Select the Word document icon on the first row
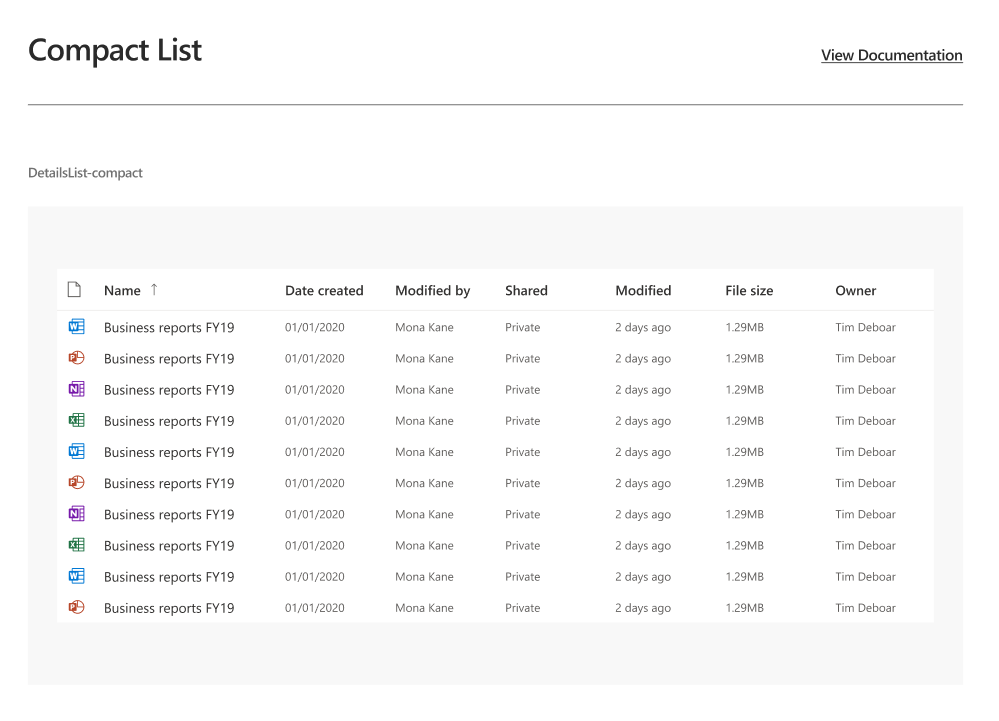This screenshot has height=721, width=999. tap(76, 326)
